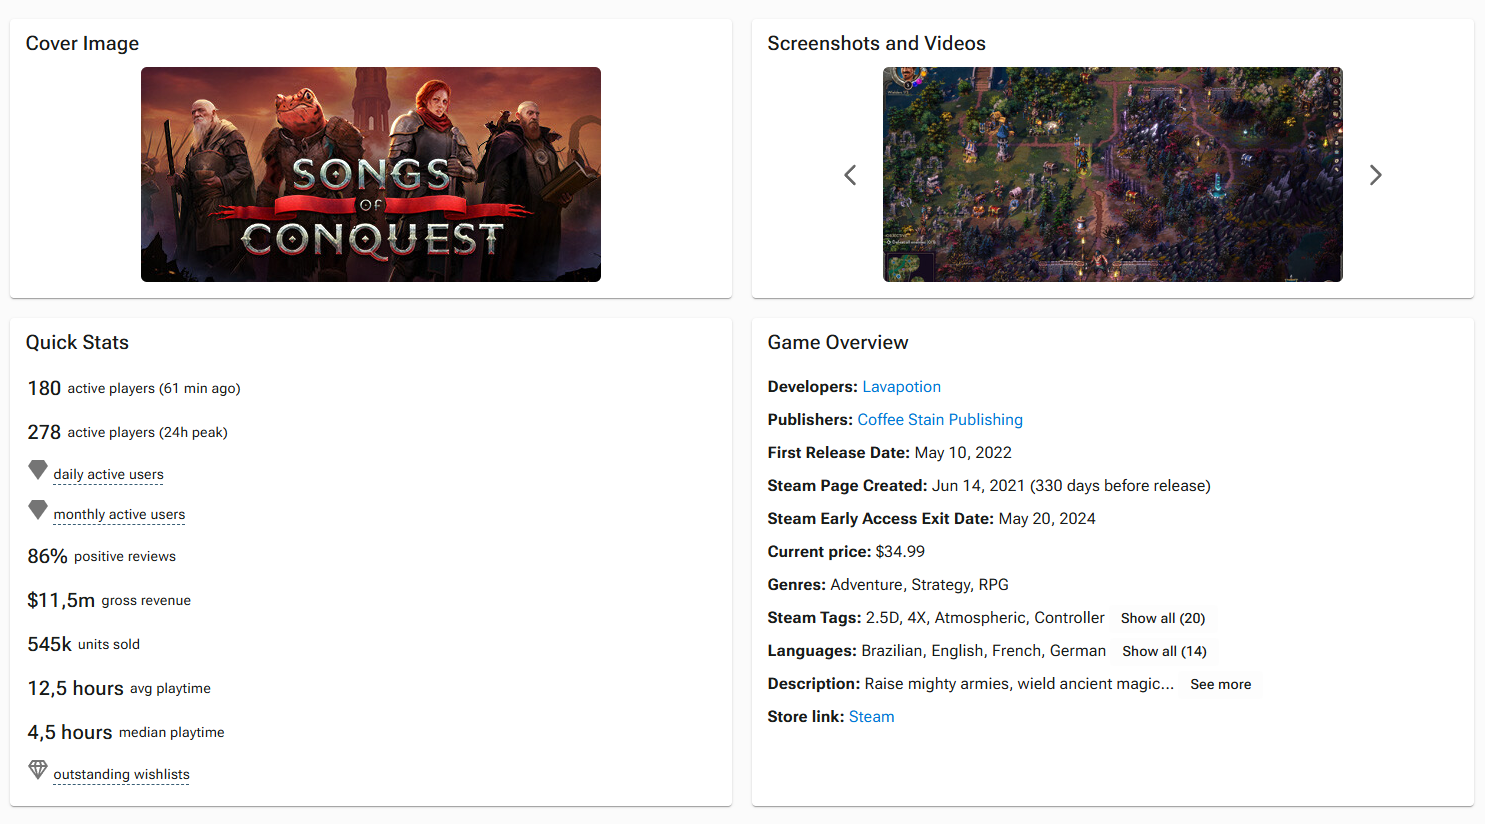Click the Cover Image heading
Viewport: 1485px width, 824px height.
pos(82,43)
